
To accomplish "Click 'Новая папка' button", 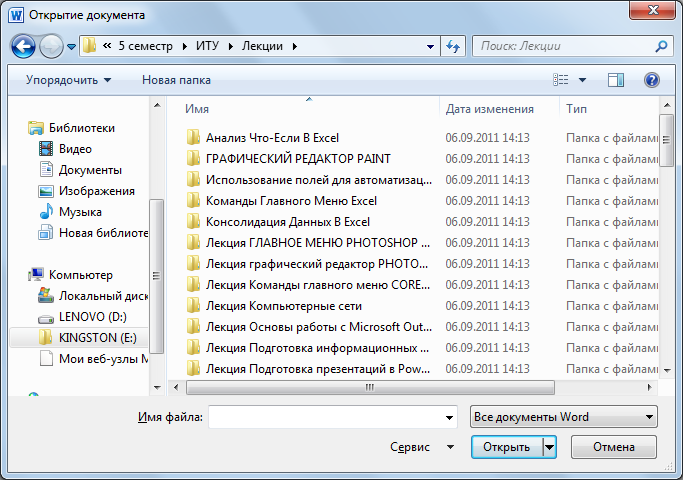I will click(x=176, y=80).
